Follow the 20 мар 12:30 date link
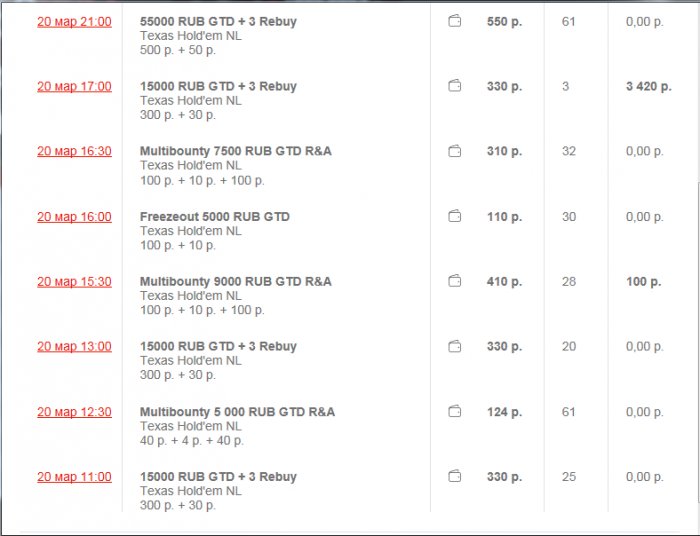This screenshot has height=536, width=700. coord(74,412)
